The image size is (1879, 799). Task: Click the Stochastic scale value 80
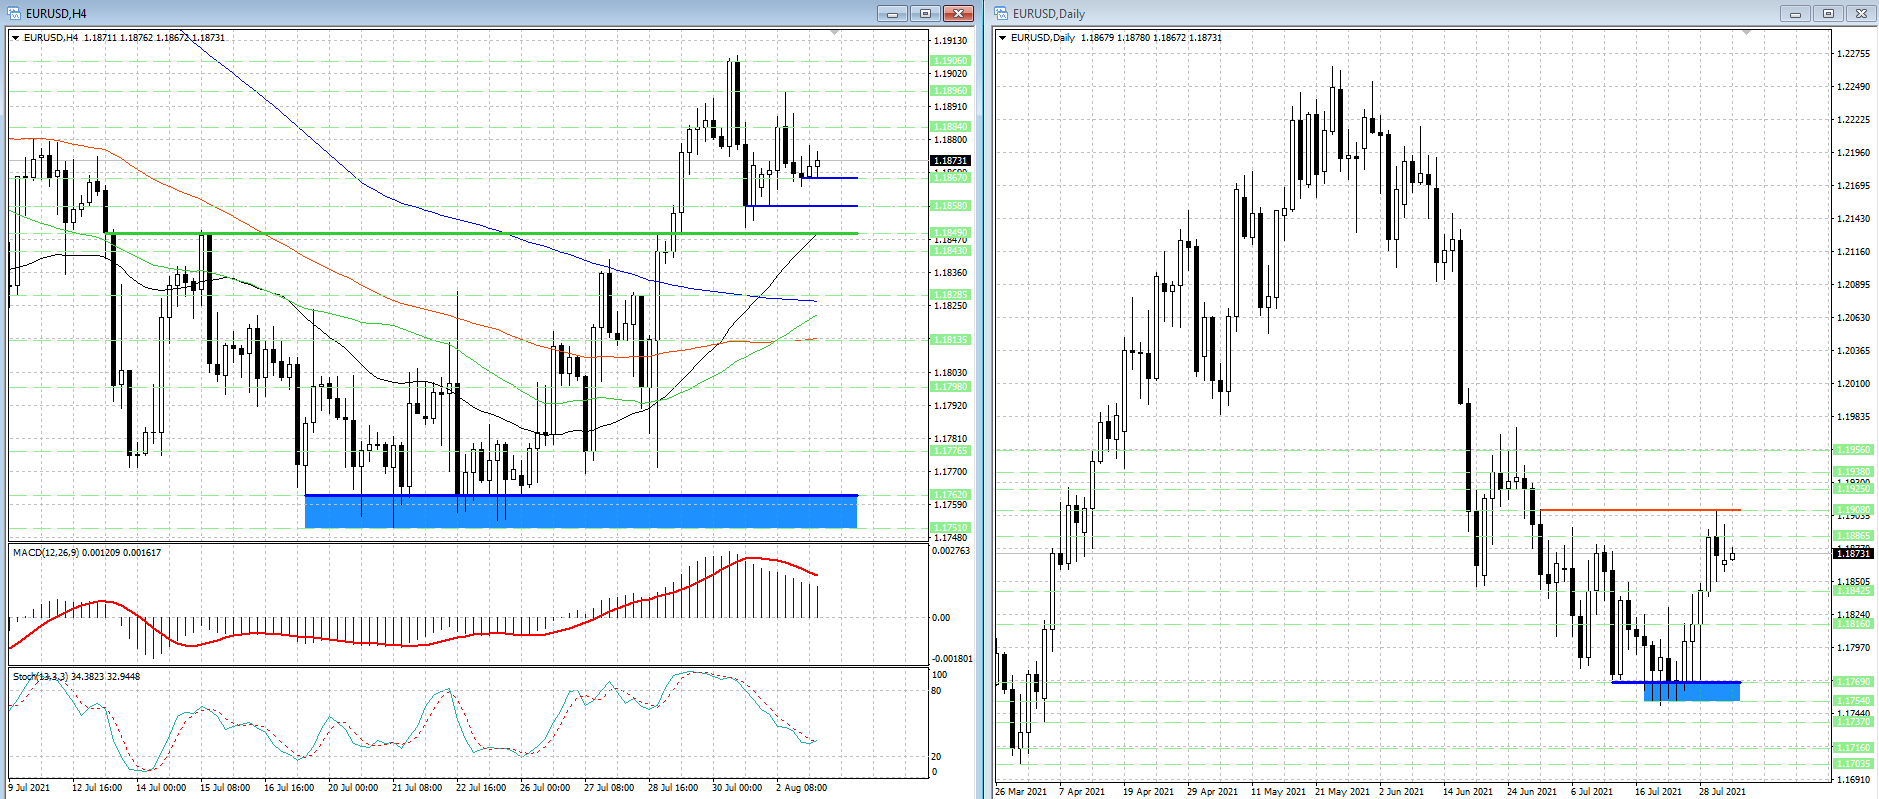tap(937, 691)
